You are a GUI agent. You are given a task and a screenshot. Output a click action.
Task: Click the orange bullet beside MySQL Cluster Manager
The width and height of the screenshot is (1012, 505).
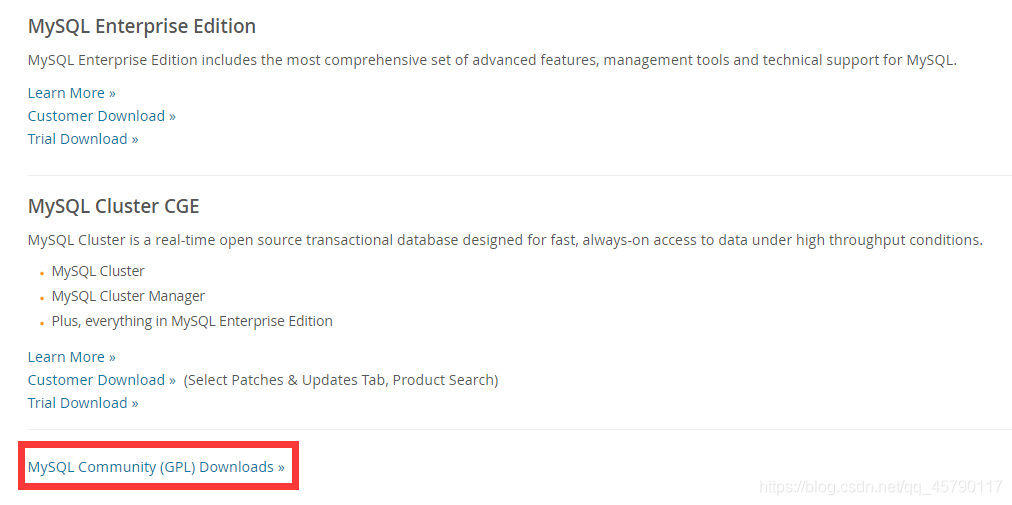tap(41, 297)
